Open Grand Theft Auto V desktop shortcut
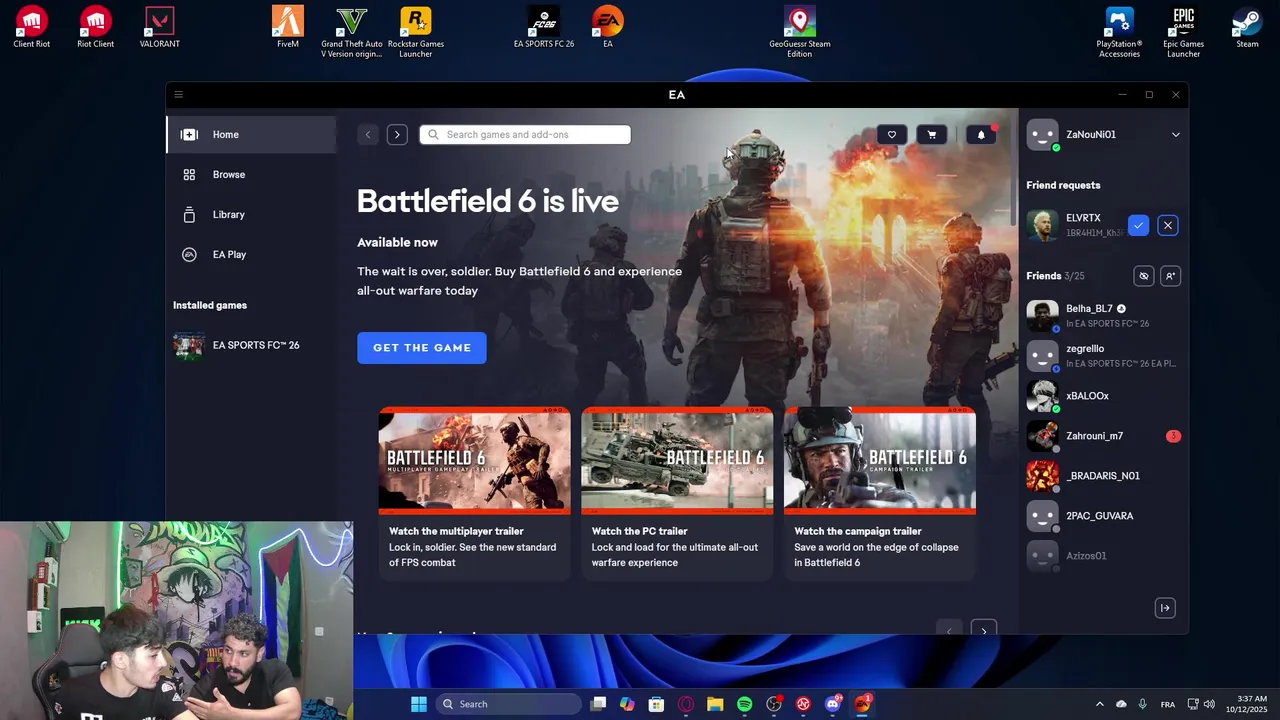The width and height of the screenshot is (1280, 720). coord(352,32)
